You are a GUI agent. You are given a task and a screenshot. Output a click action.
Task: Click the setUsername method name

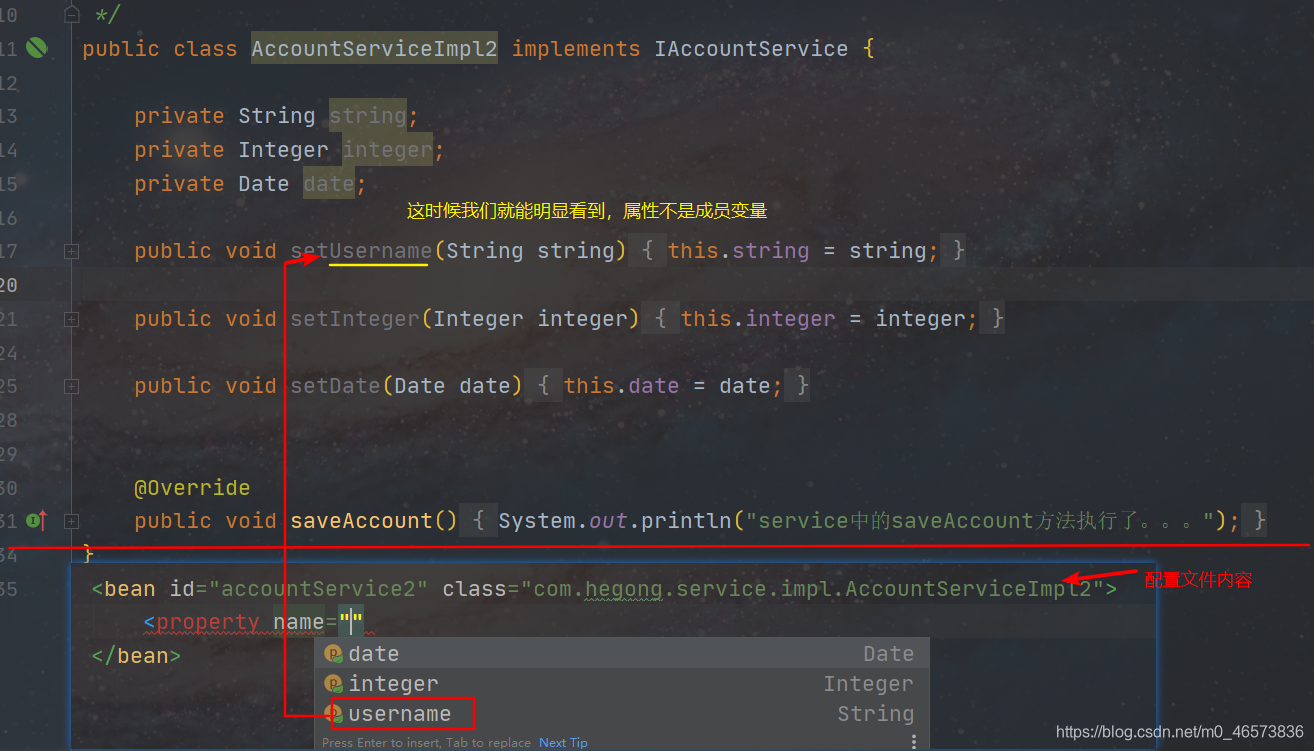pyautogui.click(x=361, y=251)
